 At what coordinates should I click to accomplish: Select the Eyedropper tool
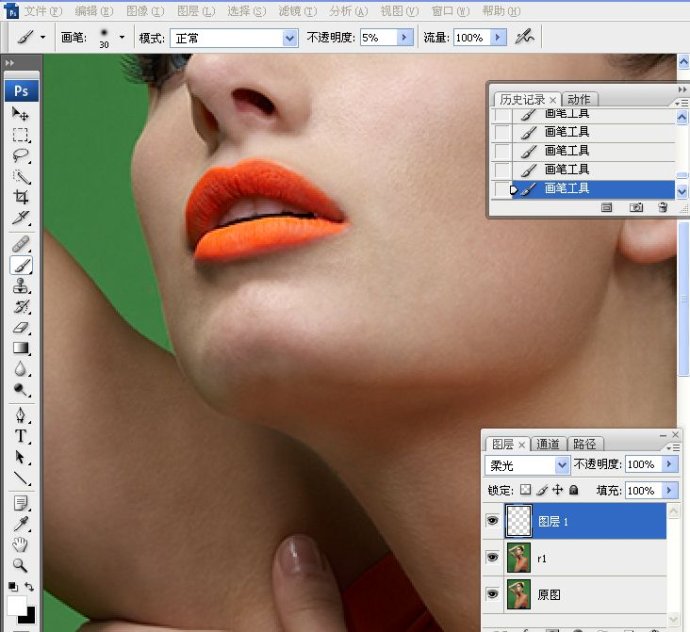[20, 524]
